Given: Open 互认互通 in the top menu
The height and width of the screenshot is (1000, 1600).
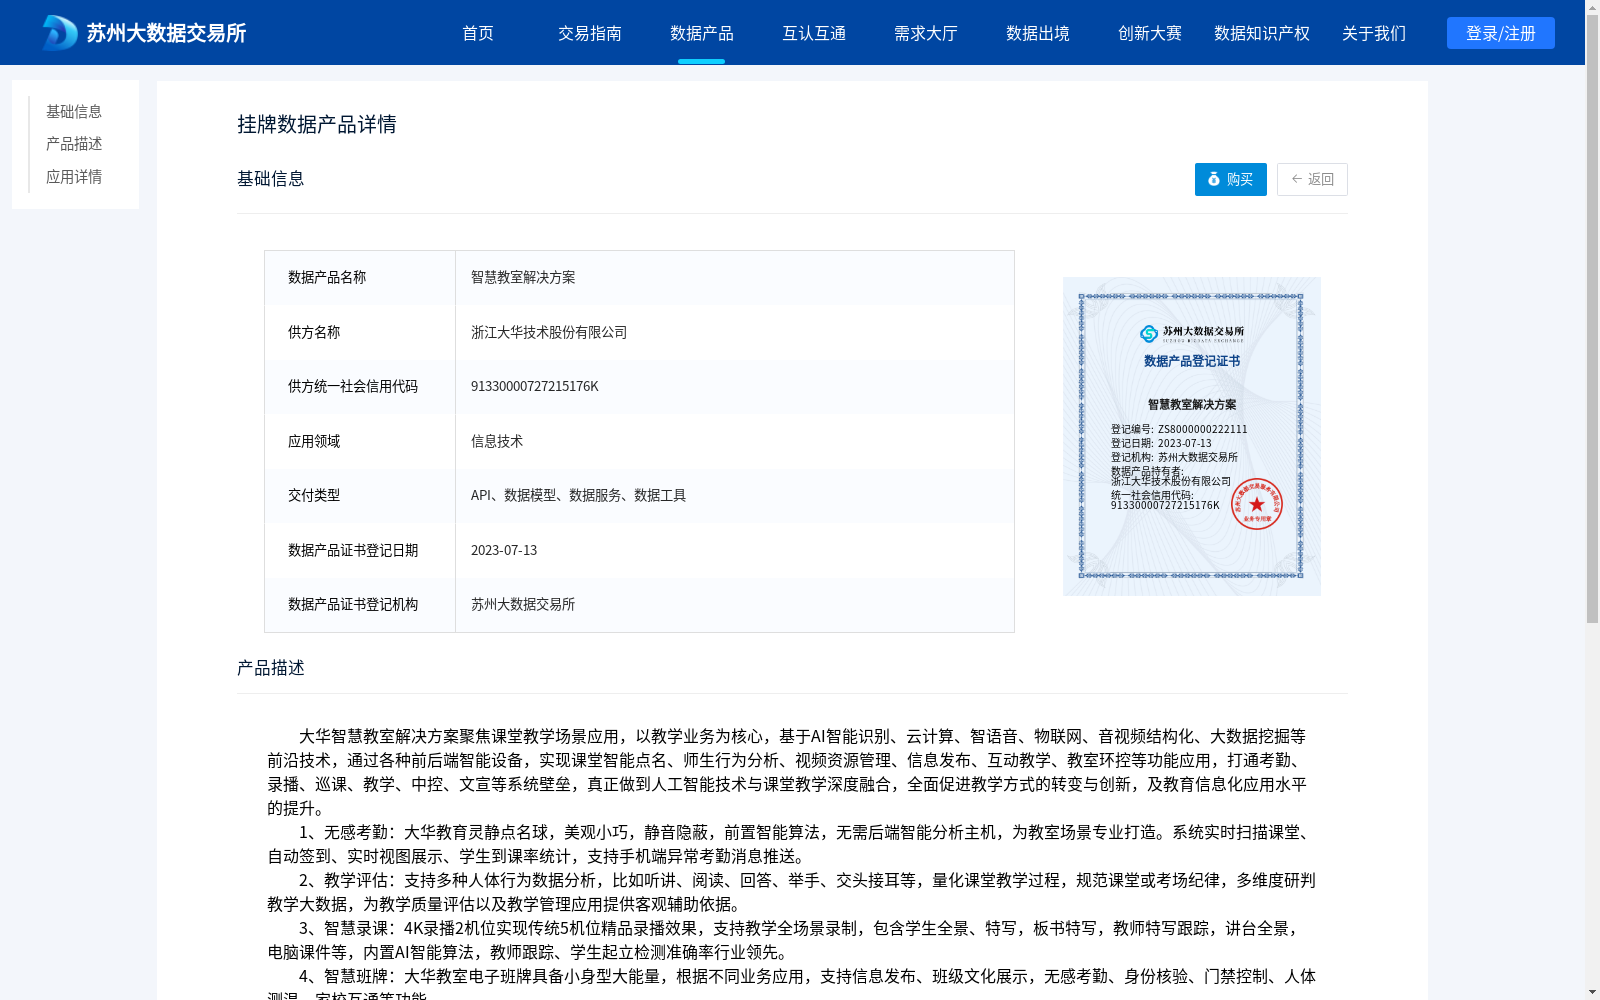Looking at the screenshot, I should coord(814,33).
